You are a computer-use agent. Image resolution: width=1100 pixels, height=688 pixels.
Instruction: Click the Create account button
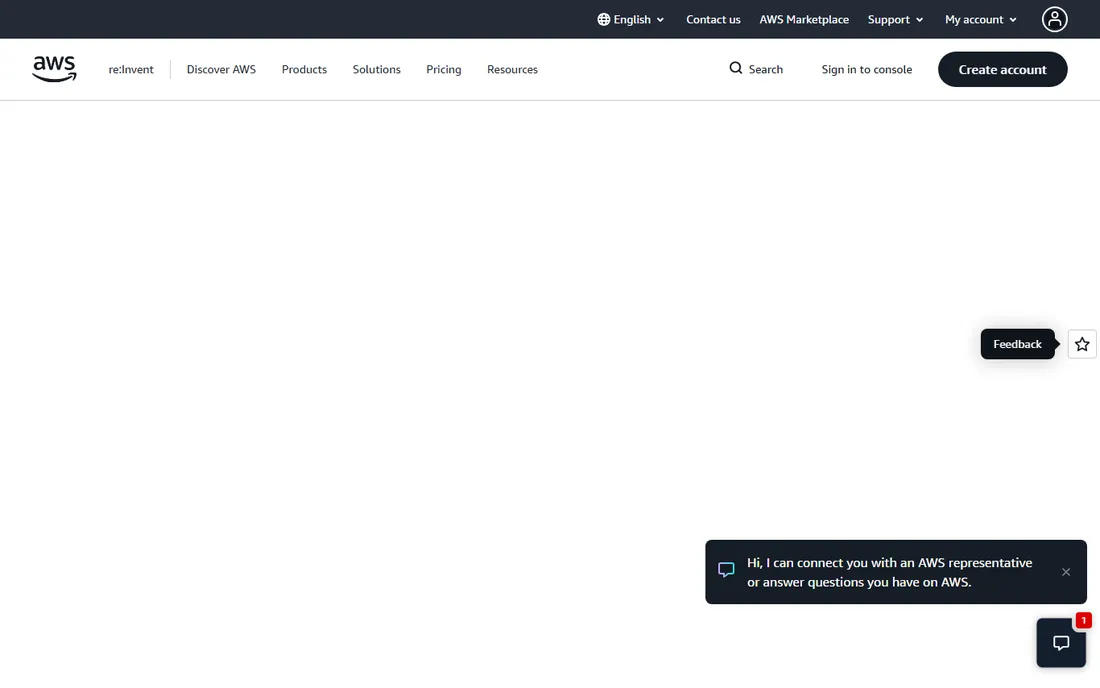tap(1002, 69)
